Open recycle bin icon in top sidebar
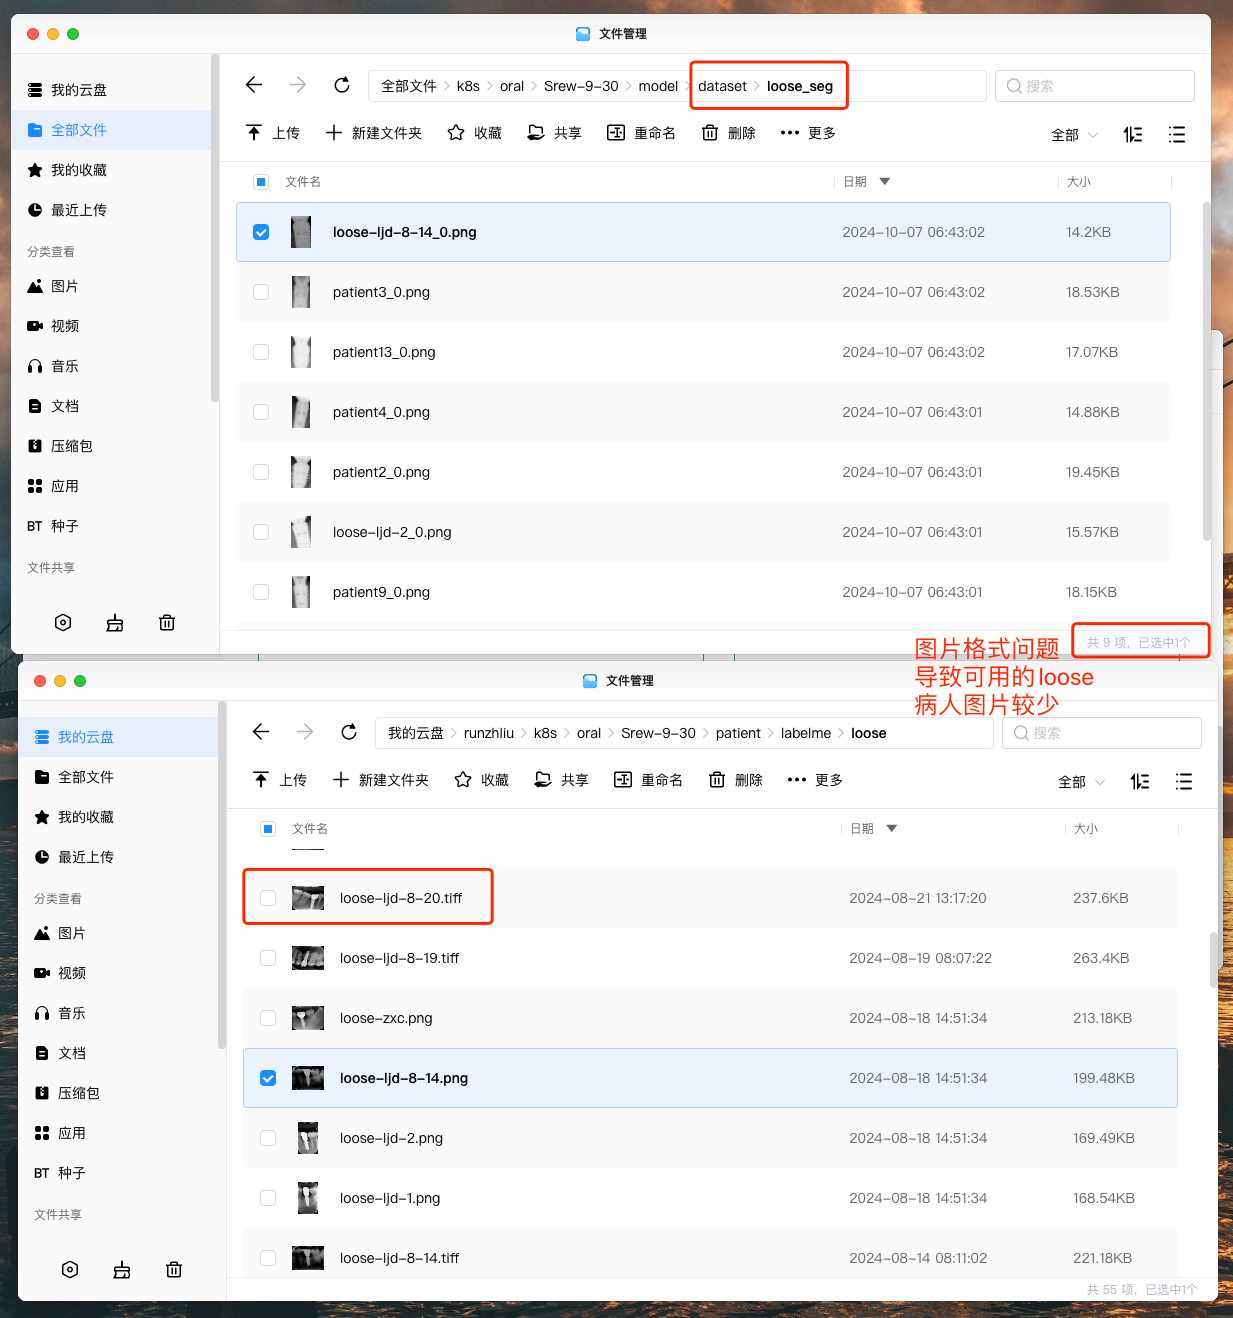This screenshot has width=1233, height=1318. (167, 622)
